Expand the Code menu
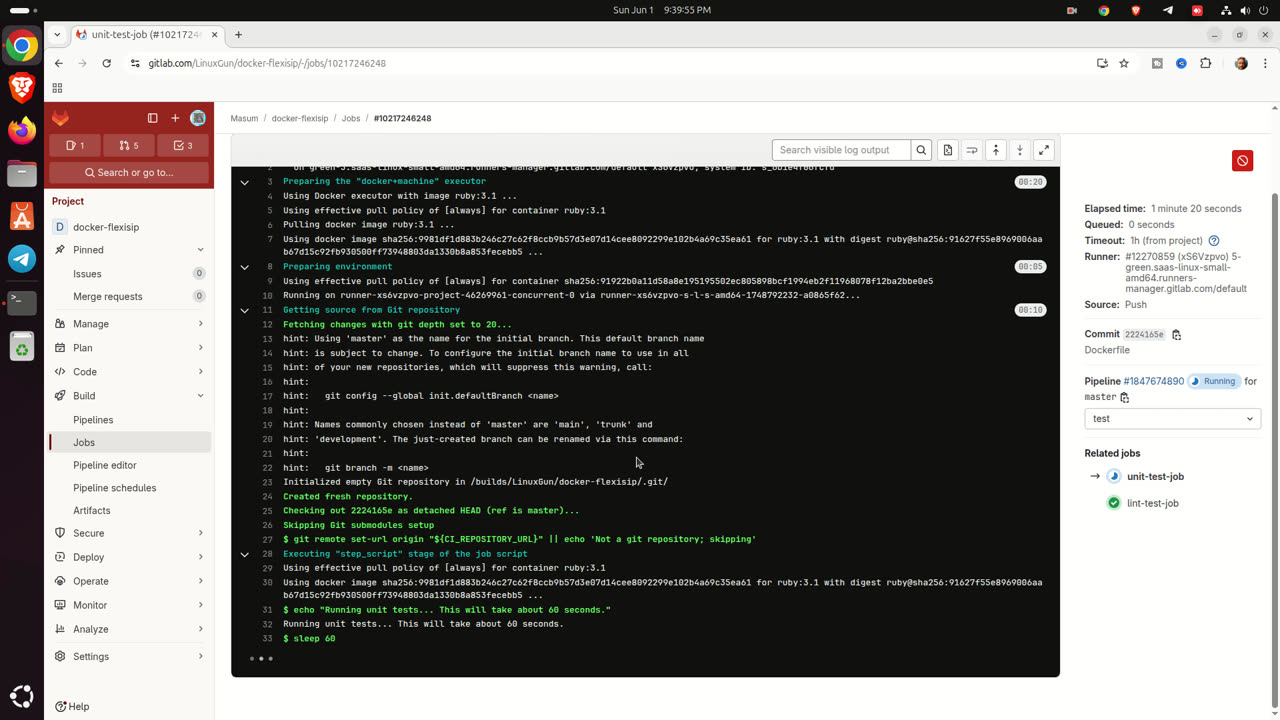The image size is (1280, 720). point(129,372)
